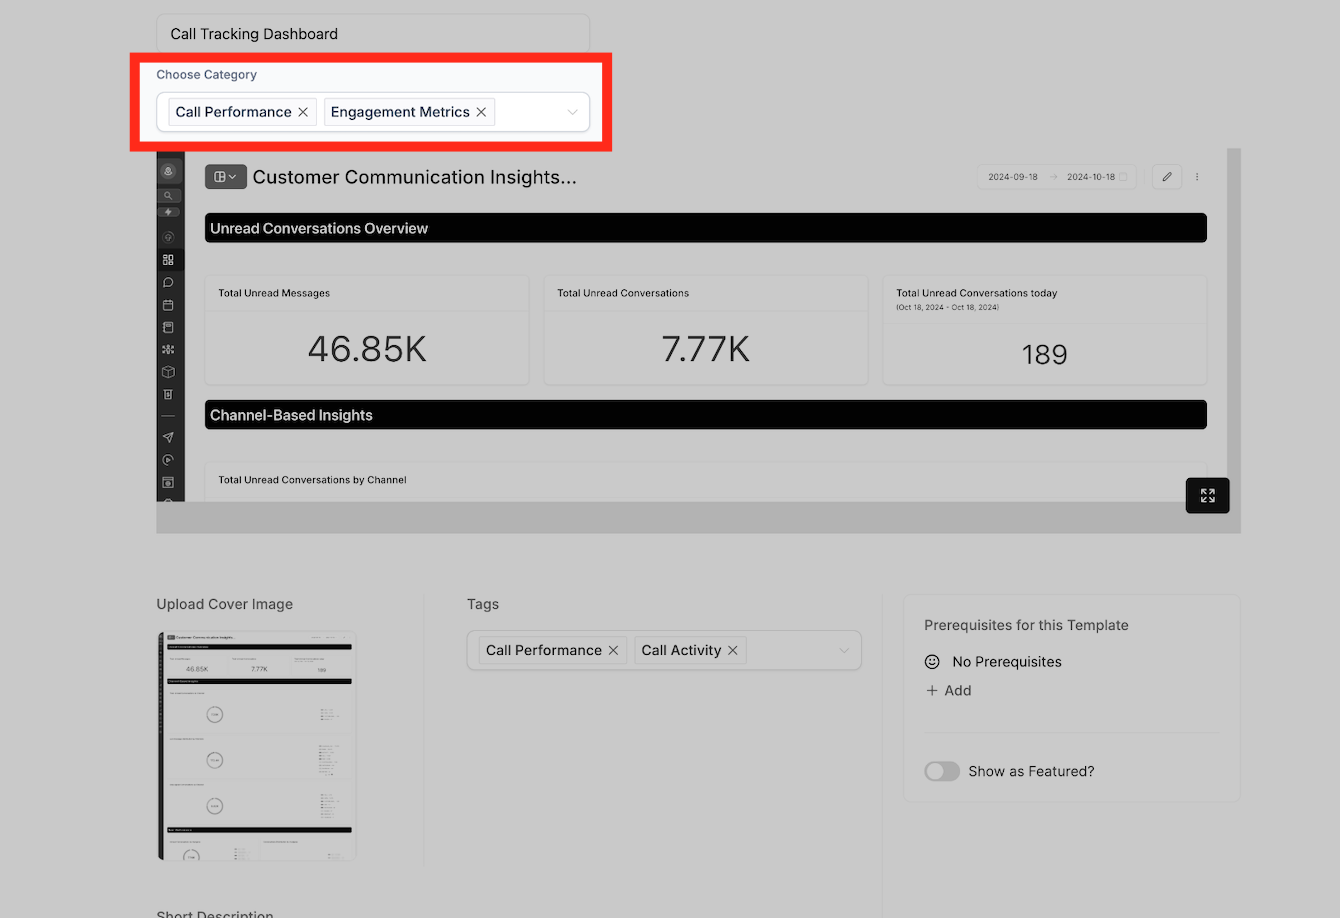The image size is (1340, 918).
Task: Expand the Choose Category dropdown arrow
Action: [572, 112]
